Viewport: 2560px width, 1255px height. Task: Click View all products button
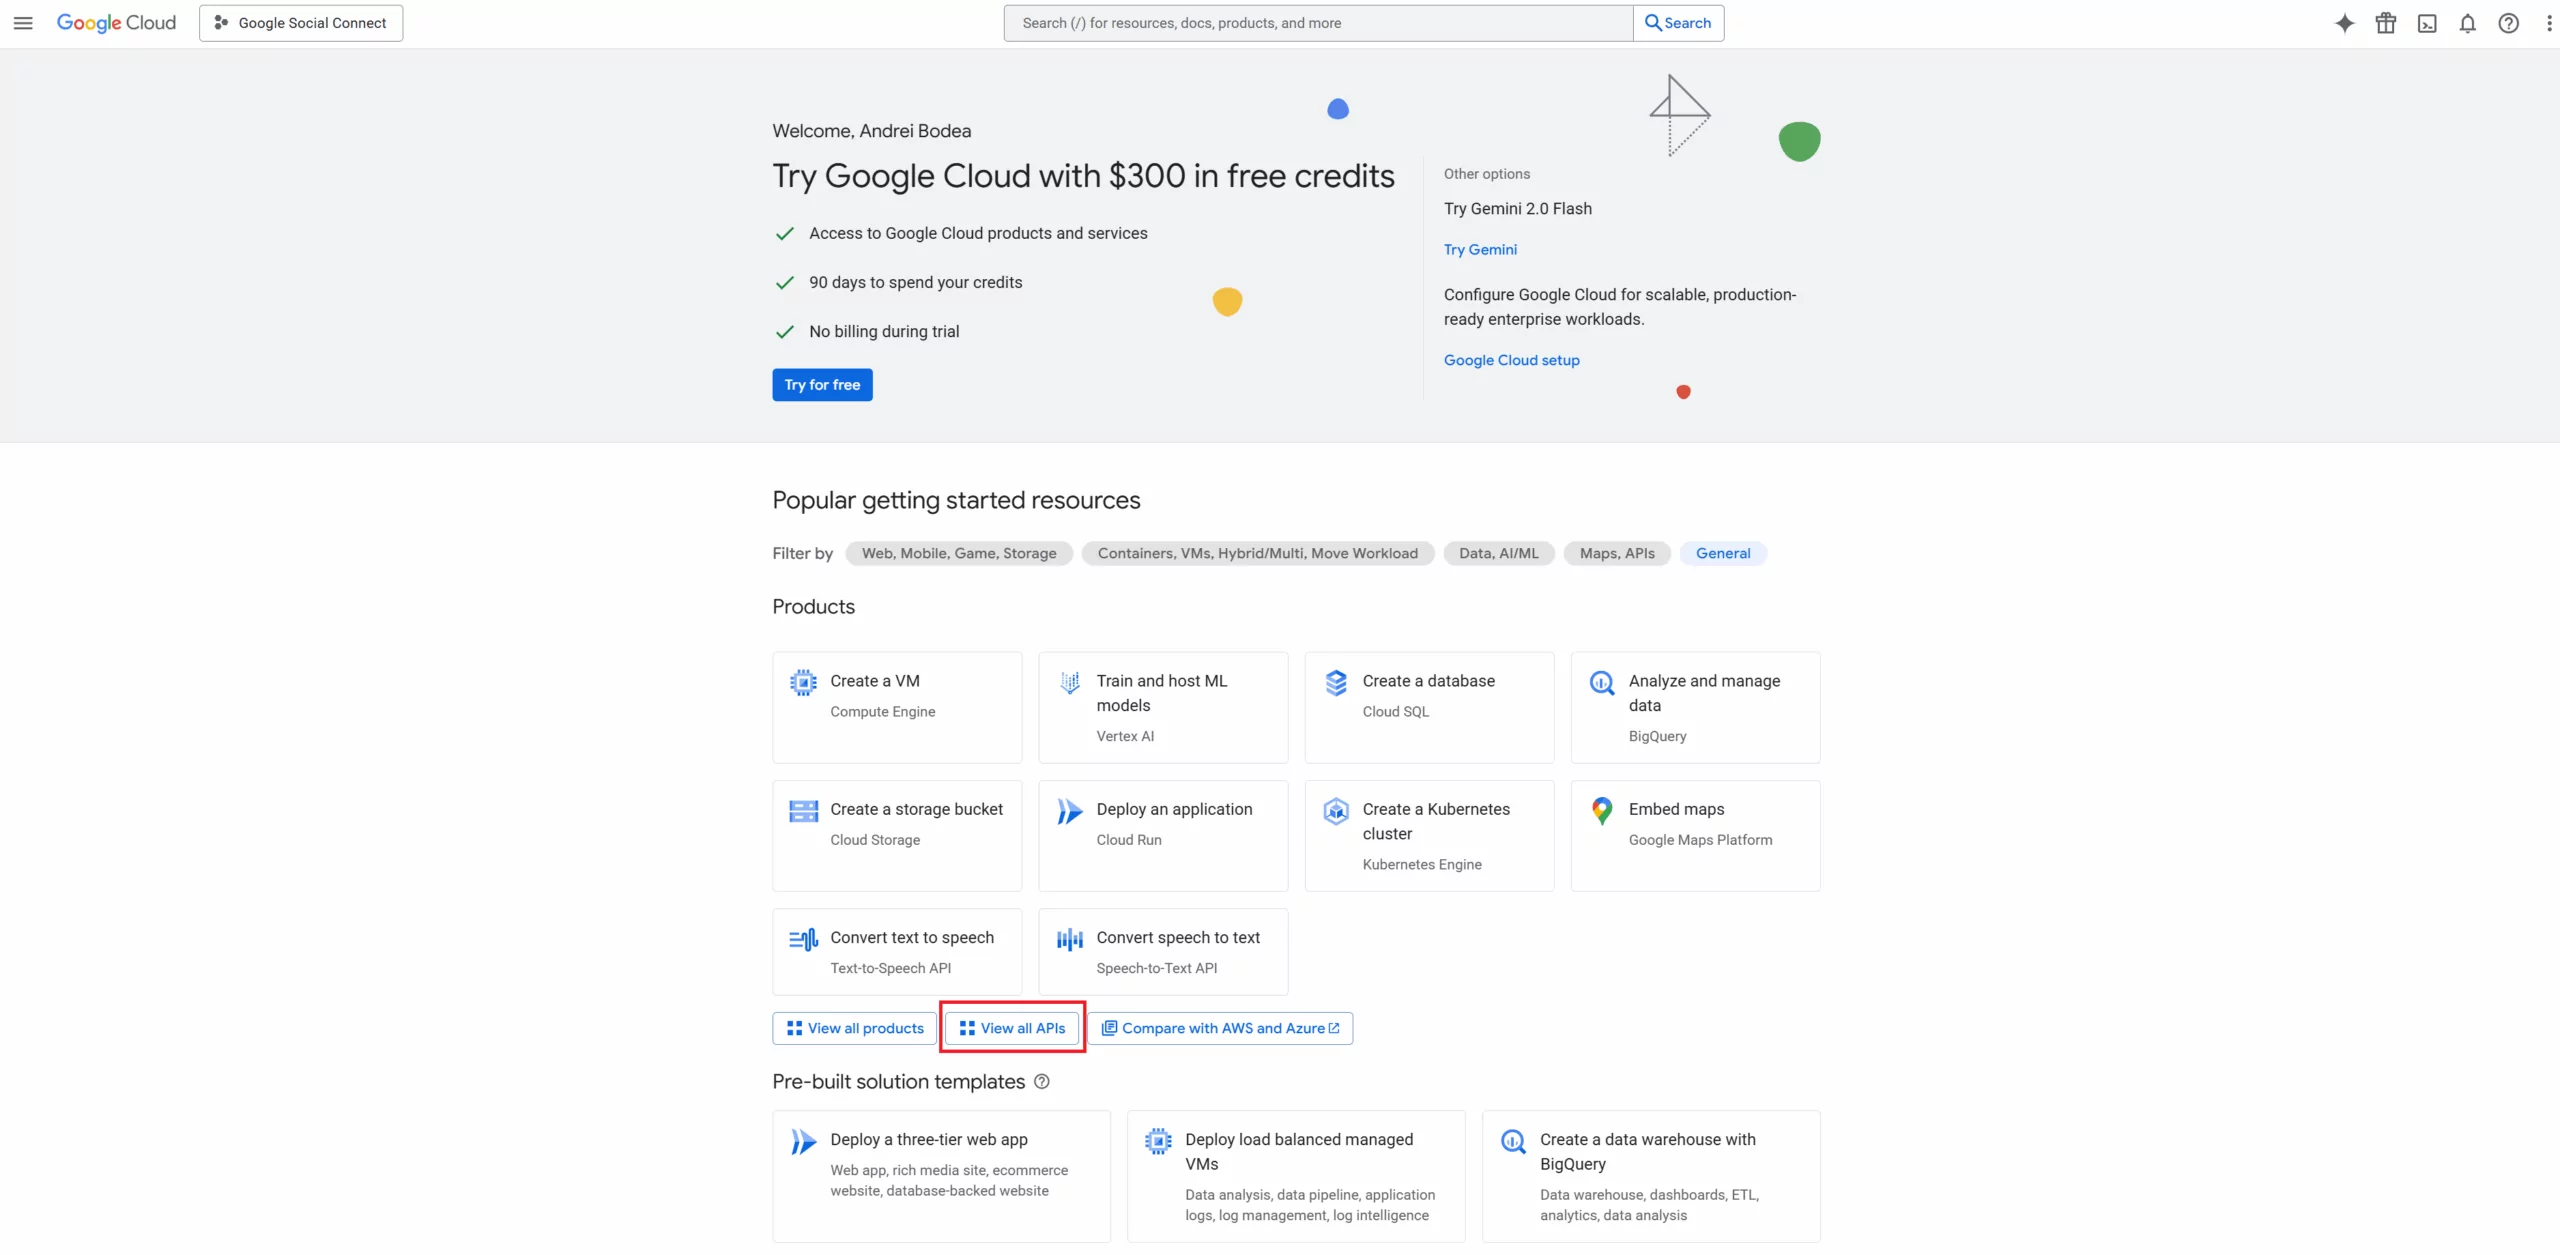pos(854,1028)
